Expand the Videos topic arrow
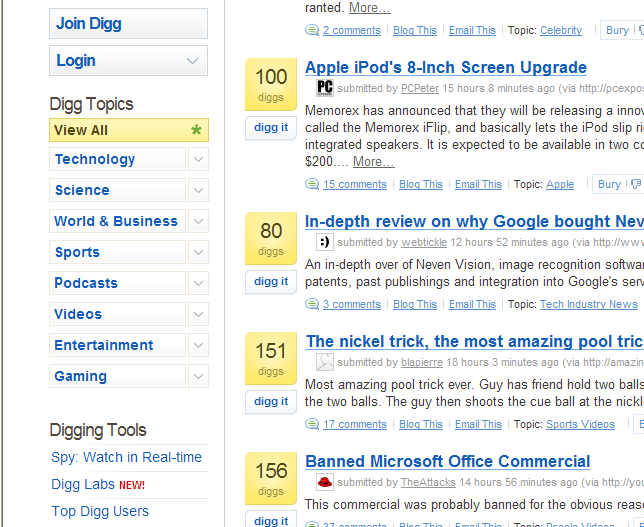Image resolution: width=644 pixels, height=527 pixels. [198, 314]
